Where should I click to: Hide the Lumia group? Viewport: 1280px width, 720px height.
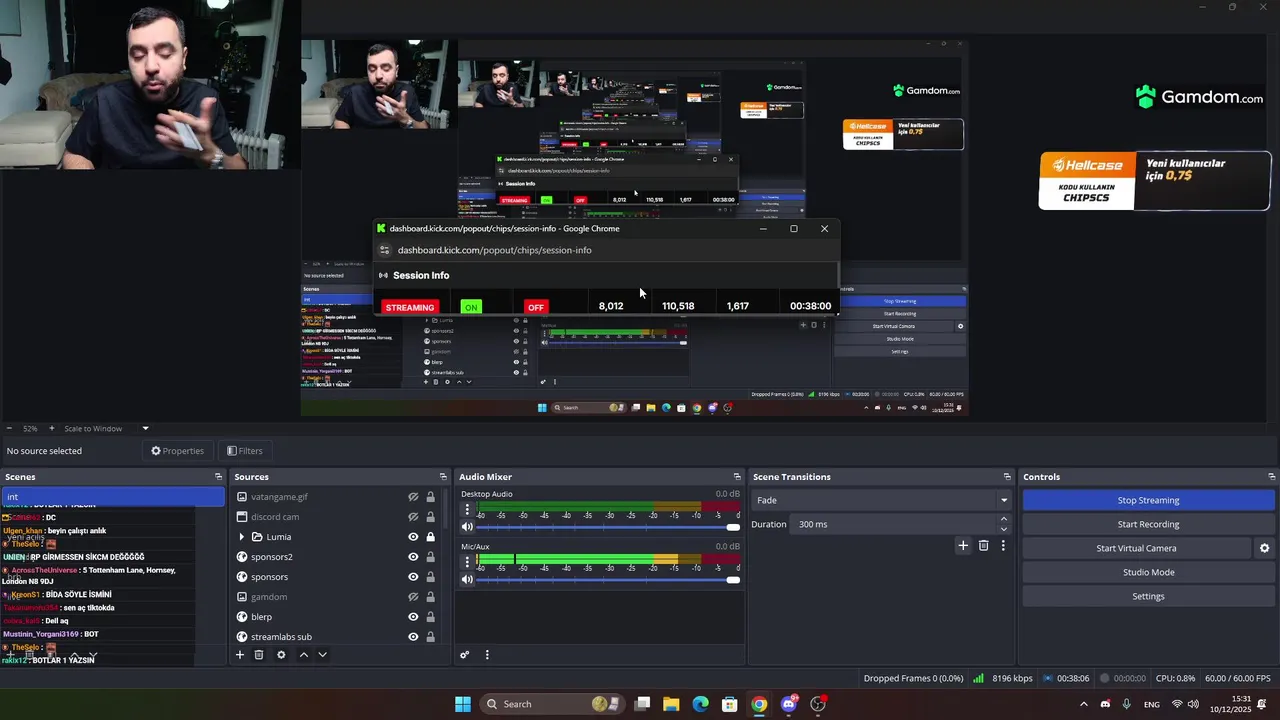coord(413,537)
